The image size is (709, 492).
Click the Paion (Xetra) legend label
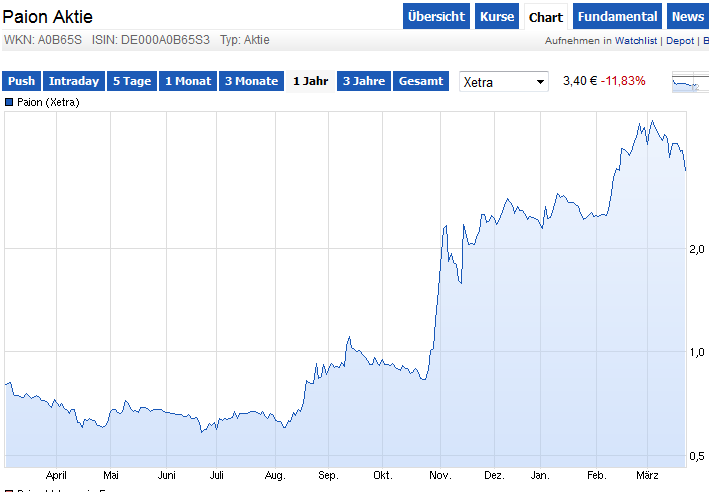48,102
